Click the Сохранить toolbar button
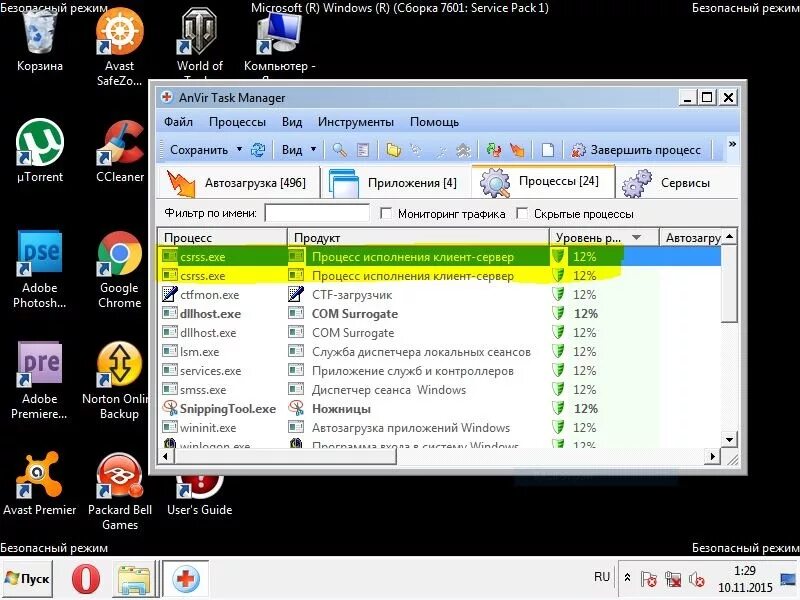The width and height of the screenshot is (800, 600). tap(199, 149)
